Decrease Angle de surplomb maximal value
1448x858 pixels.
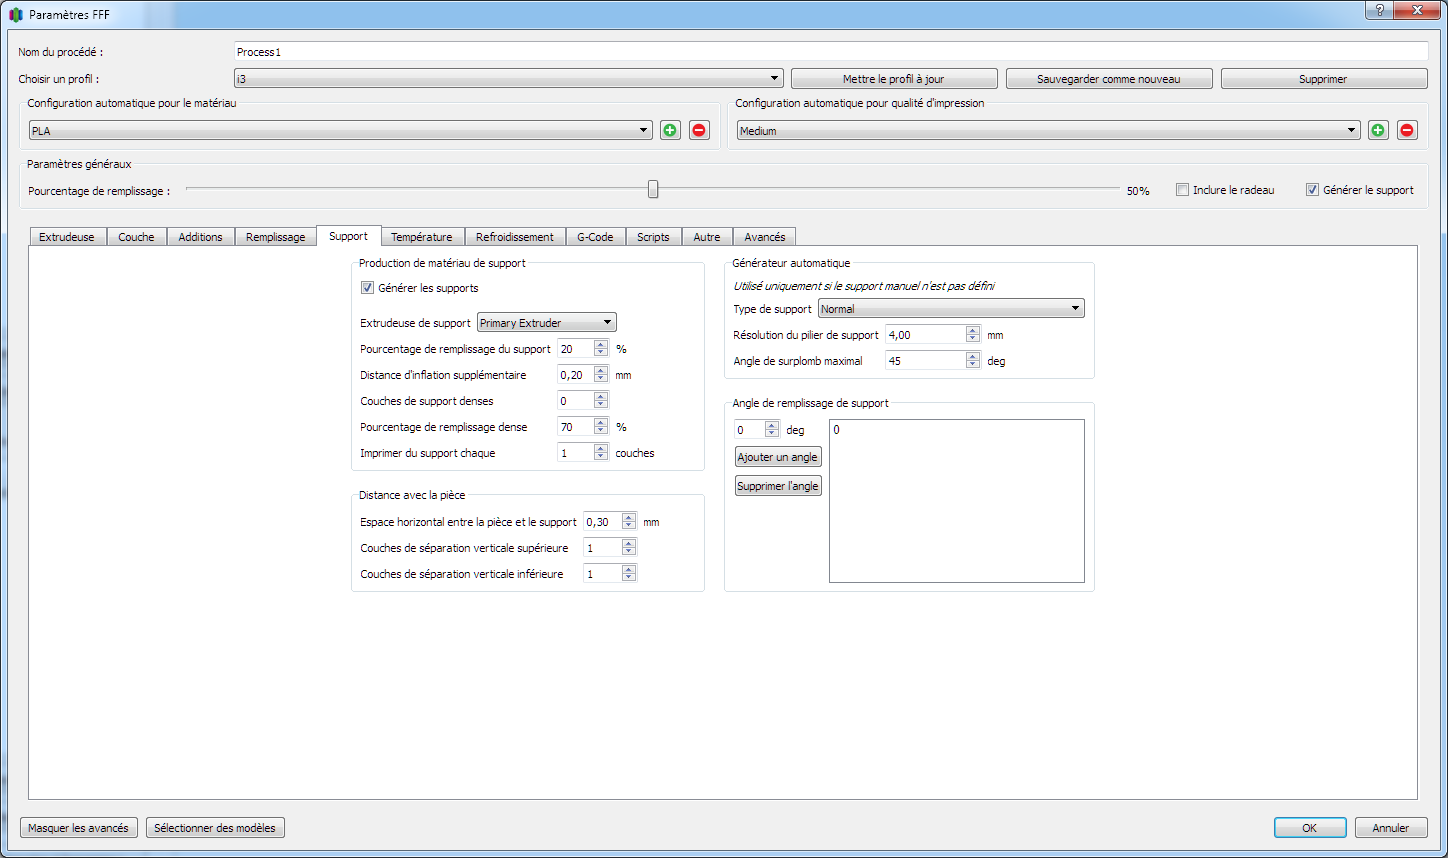[973, 365]
